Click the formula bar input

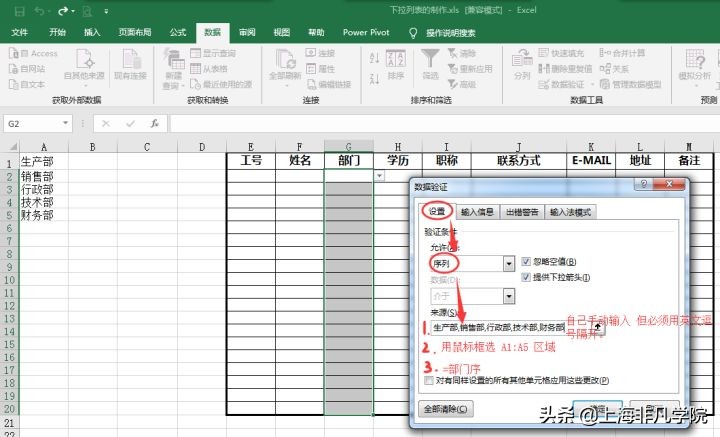pyautogui.click(x=444, y=123)
